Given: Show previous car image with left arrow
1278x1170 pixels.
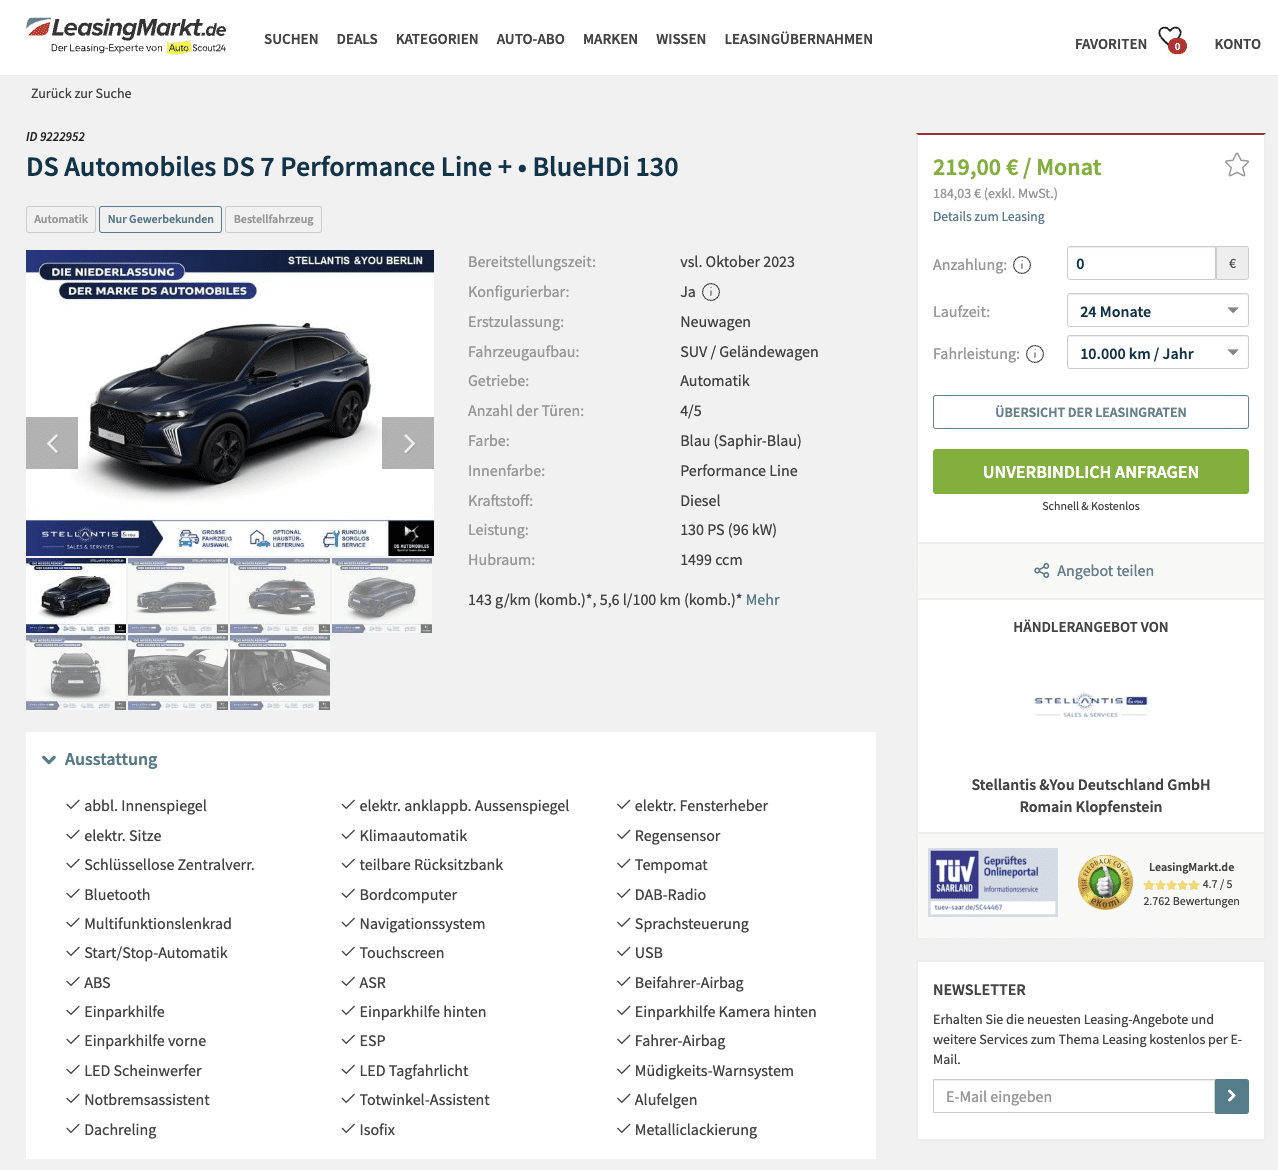Looking at the screenshot, I should [52, 443].
